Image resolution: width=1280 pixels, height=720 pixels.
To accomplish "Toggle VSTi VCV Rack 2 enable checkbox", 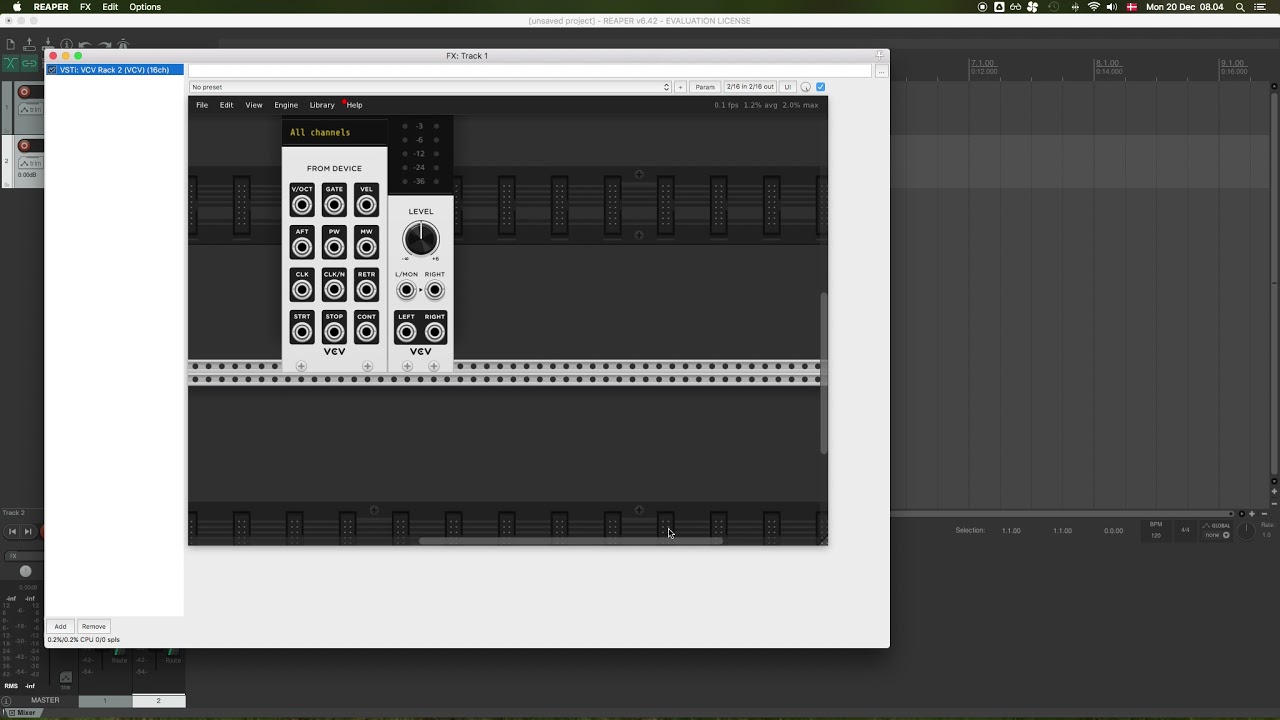I will (53, 70).
